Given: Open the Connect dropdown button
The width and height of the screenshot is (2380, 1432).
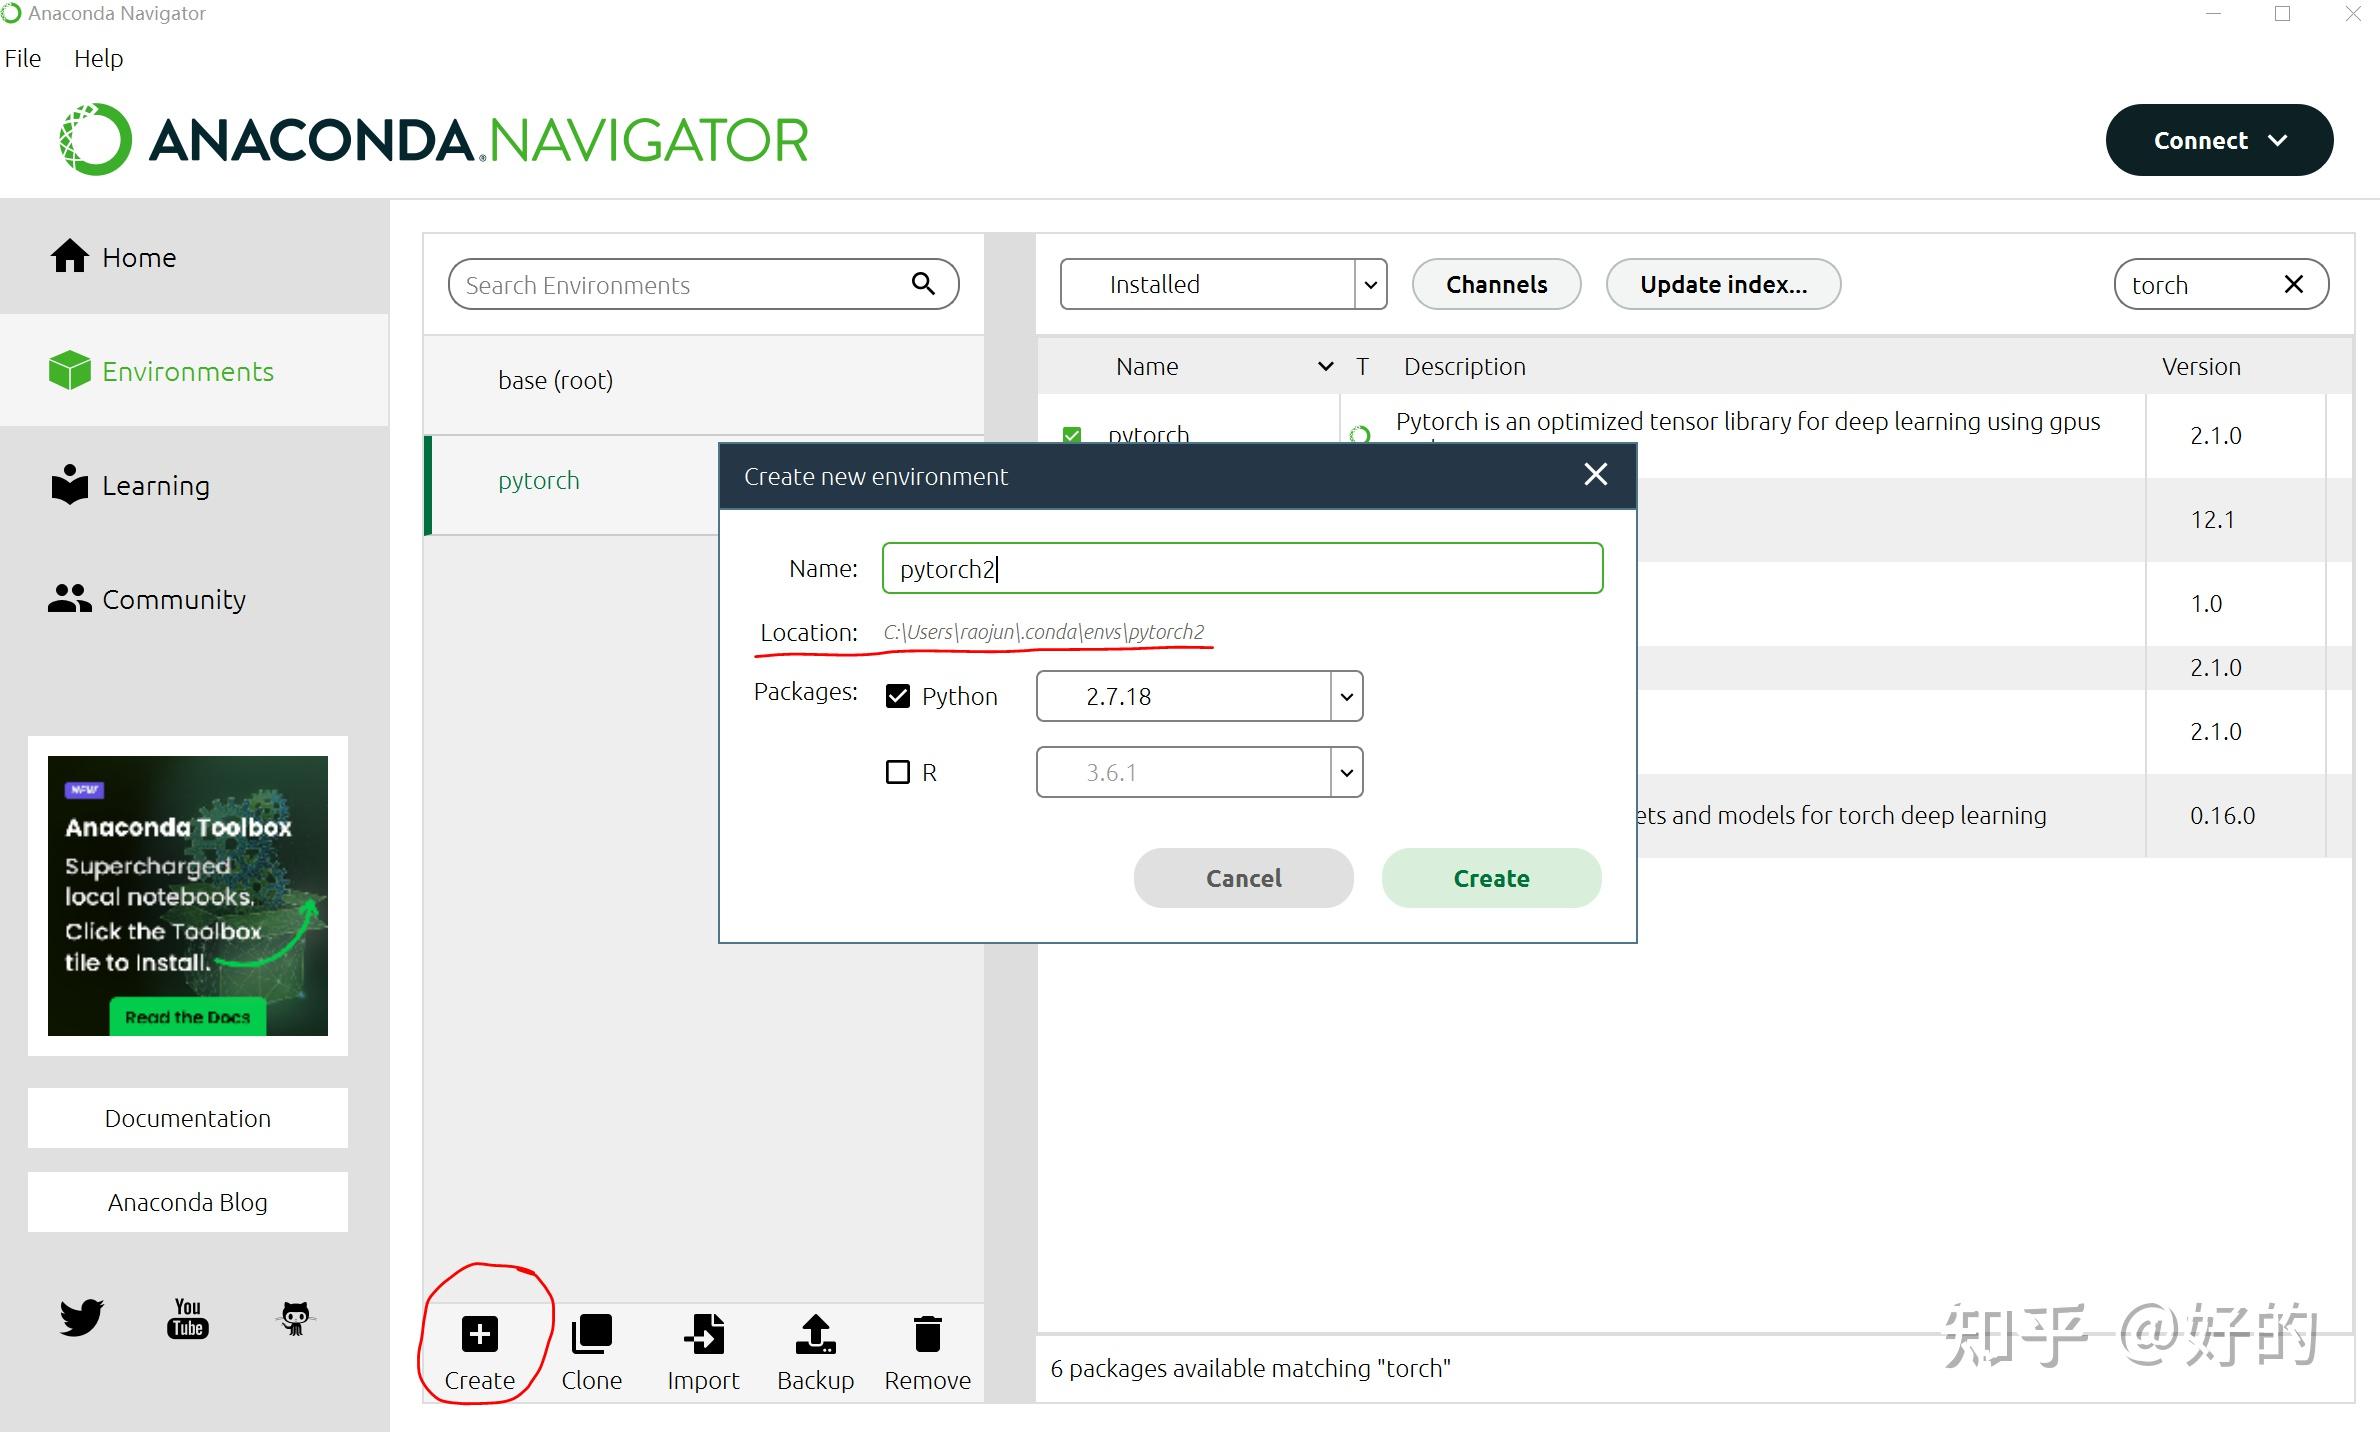Looking at the screenshot, I should (x=2219, y=140).
